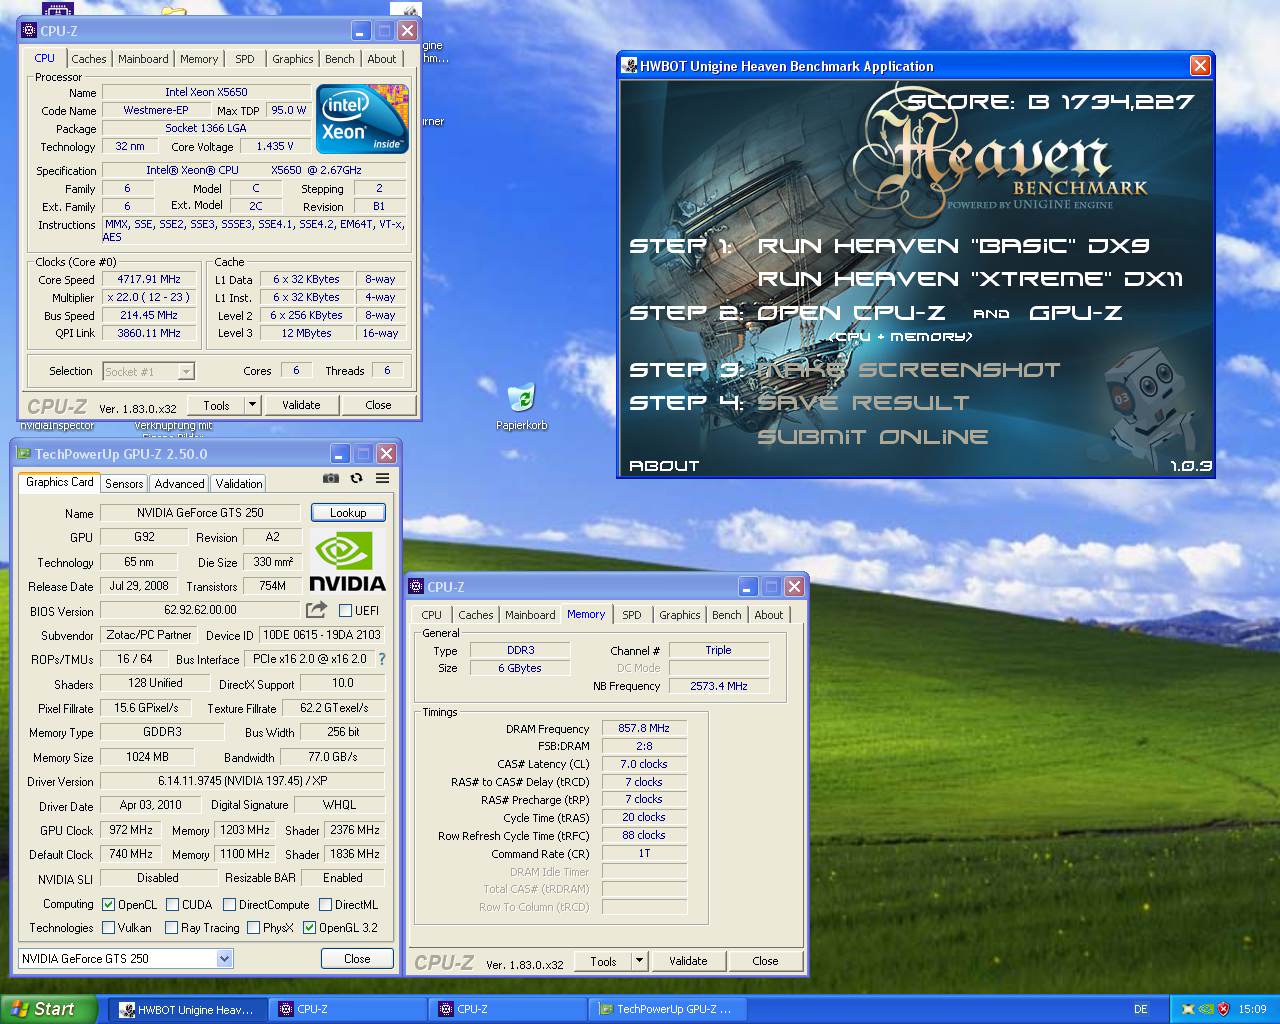This screenshot has height=1024, width=1280.
Task: Click the Lookup button in GPU-Z
Action: 348,512
